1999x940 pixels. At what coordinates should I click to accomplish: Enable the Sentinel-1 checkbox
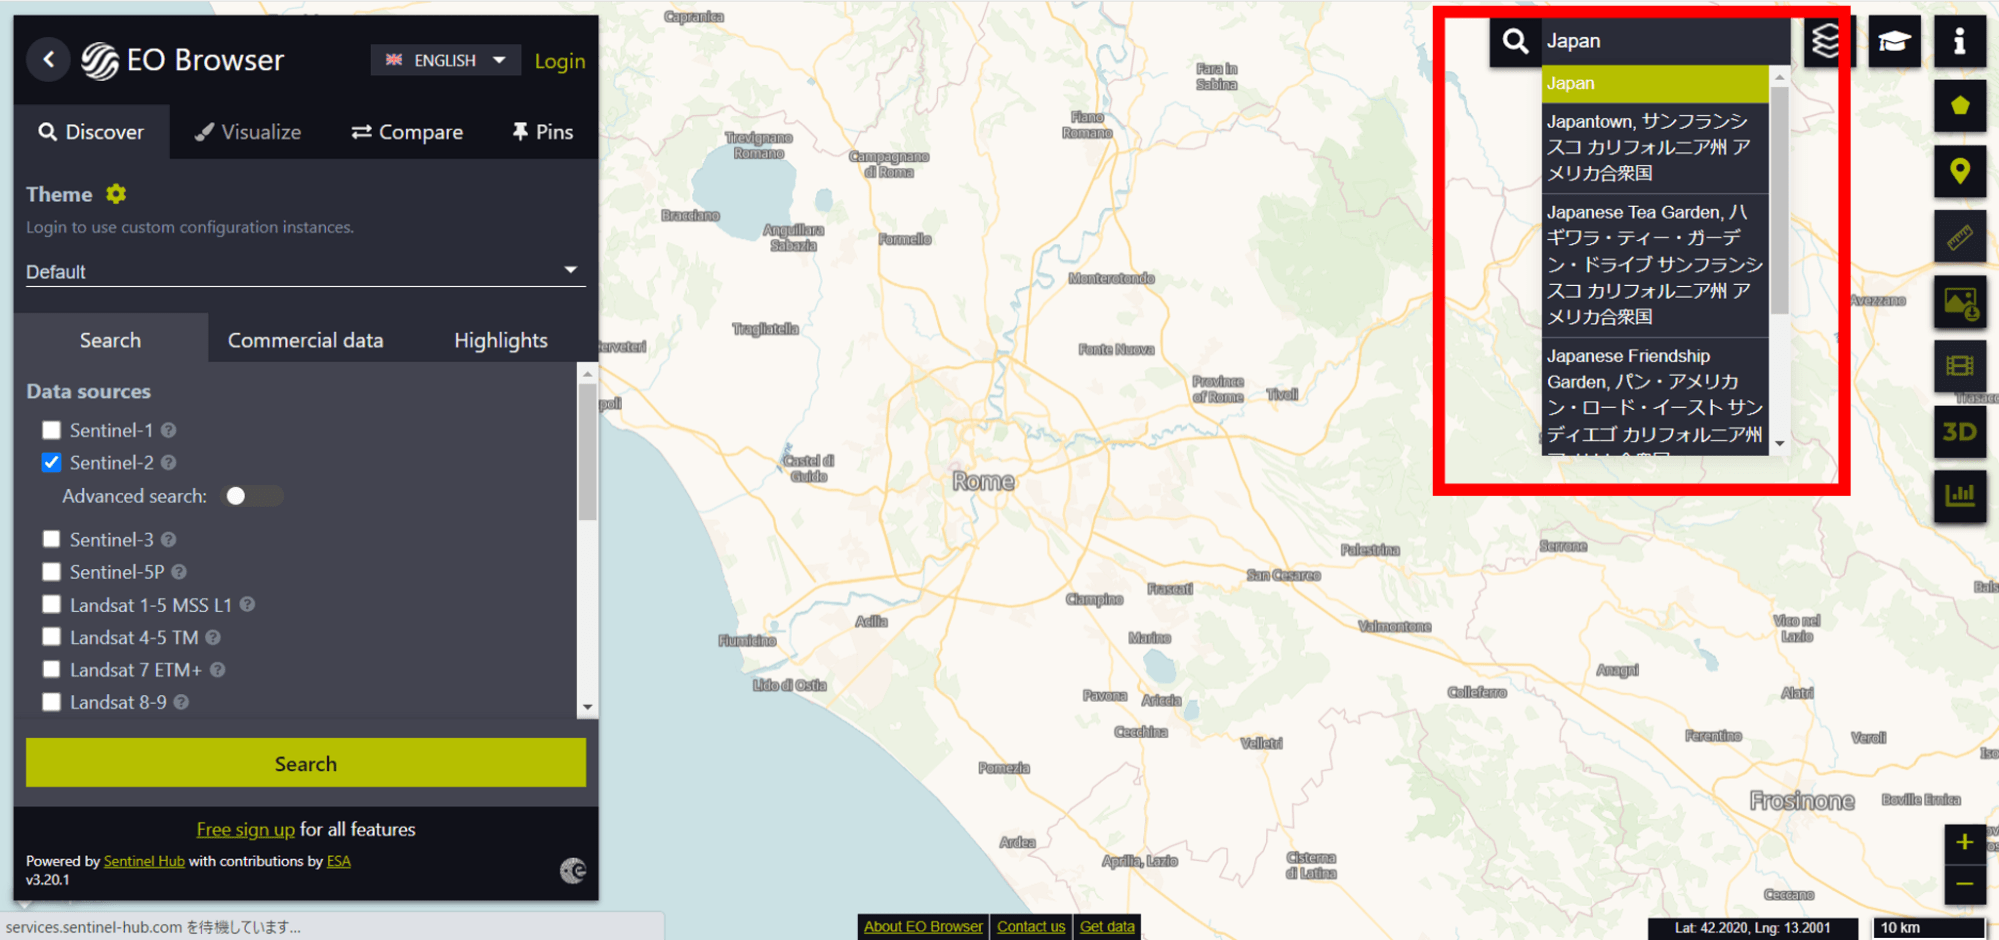[x=51, y=430]
